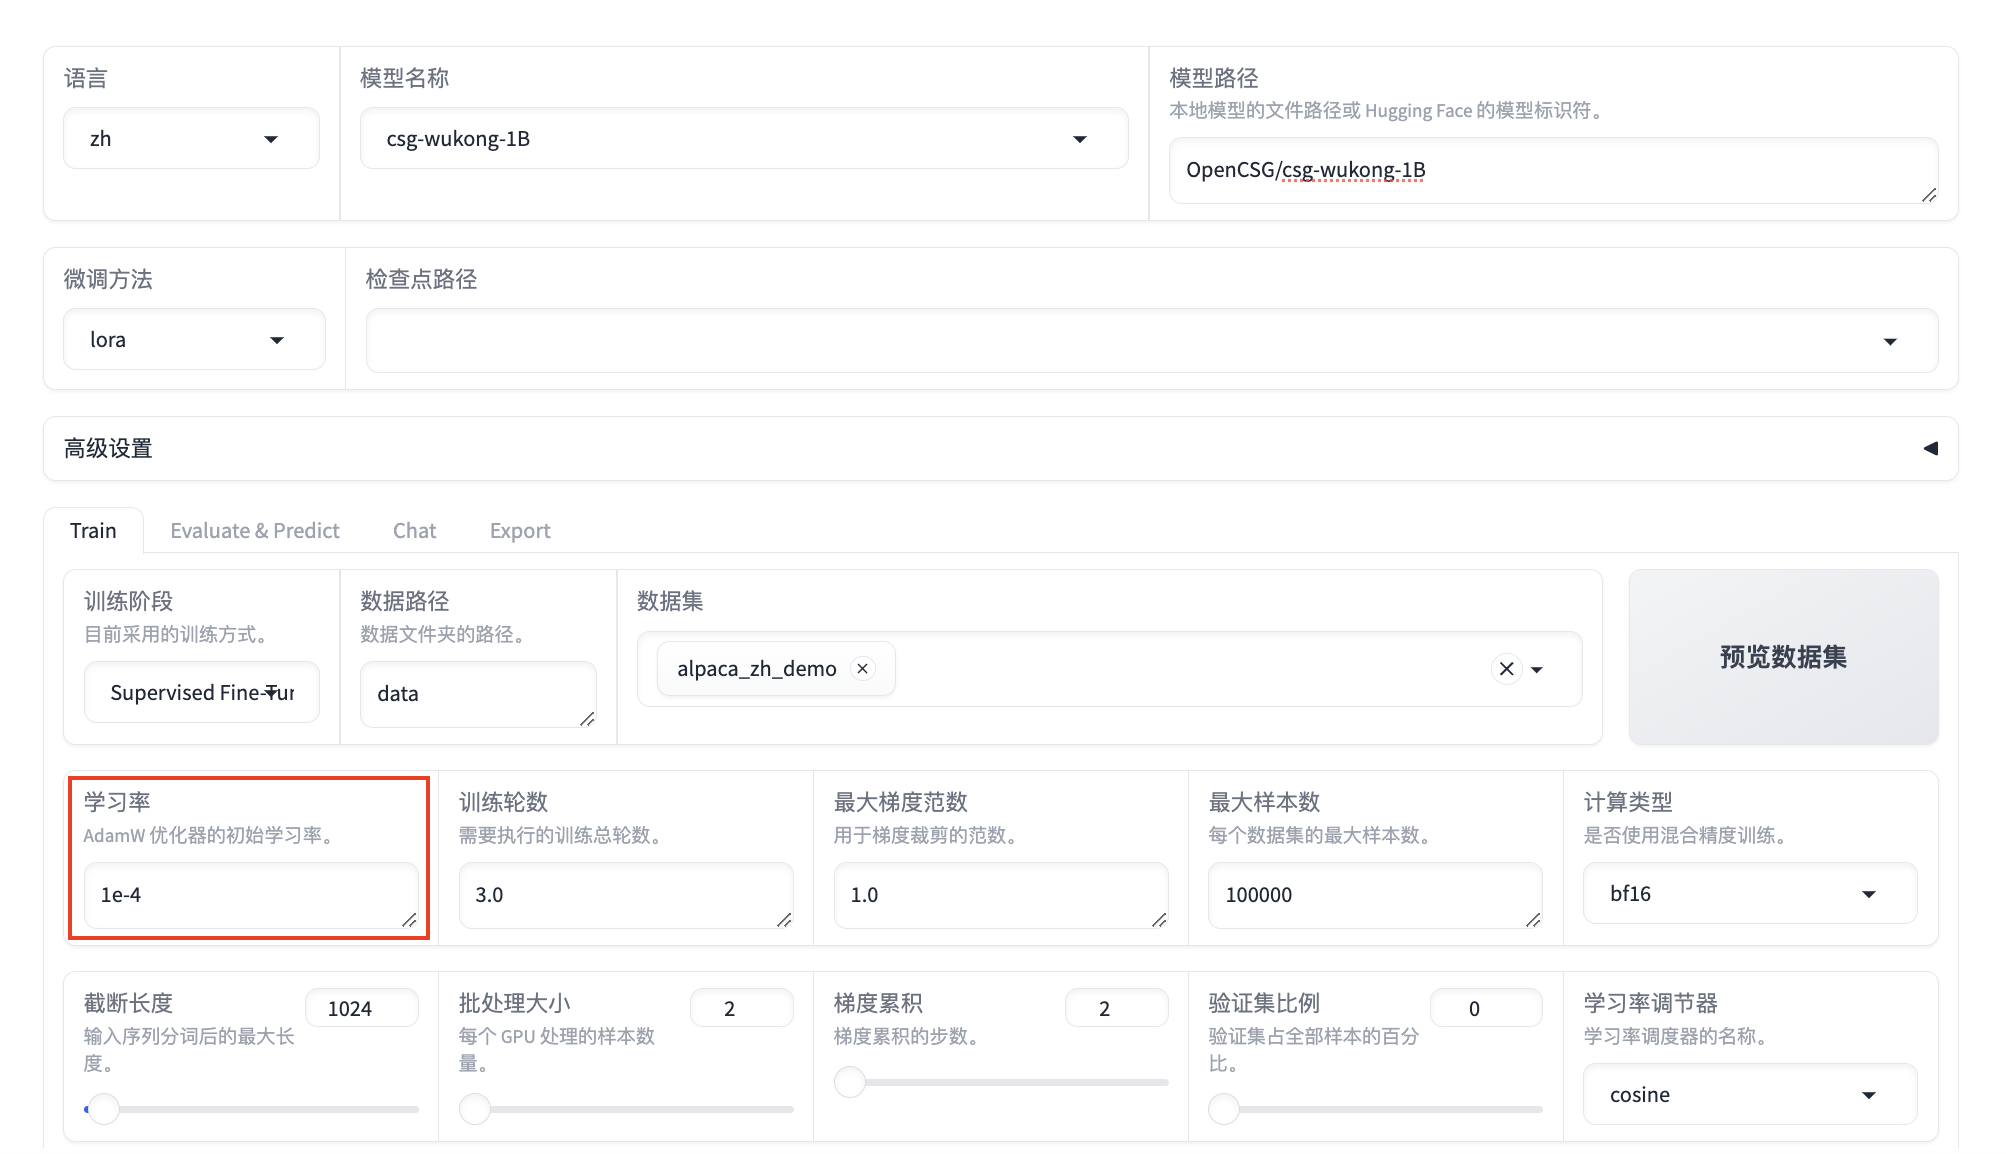The height and width of the screenshot is (1154, 2006).
Task: Click the 梯度累积 slider handle
Action: (x=850, y=1081)
